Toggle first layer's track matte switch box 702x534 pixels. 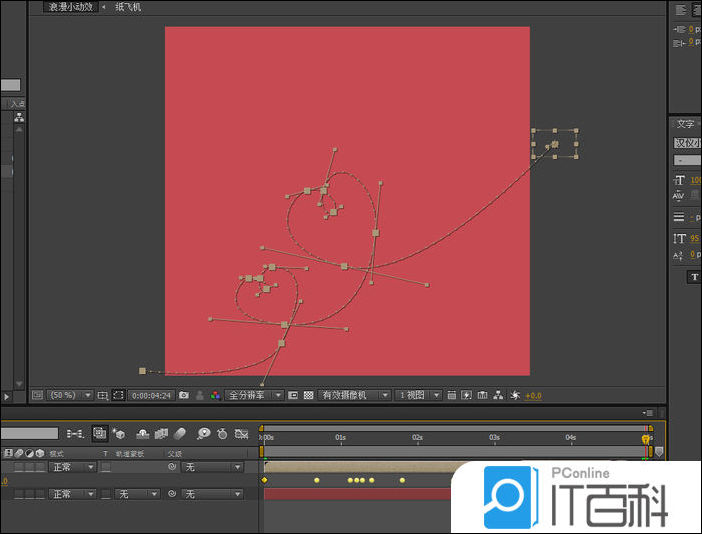pos(106,467)
